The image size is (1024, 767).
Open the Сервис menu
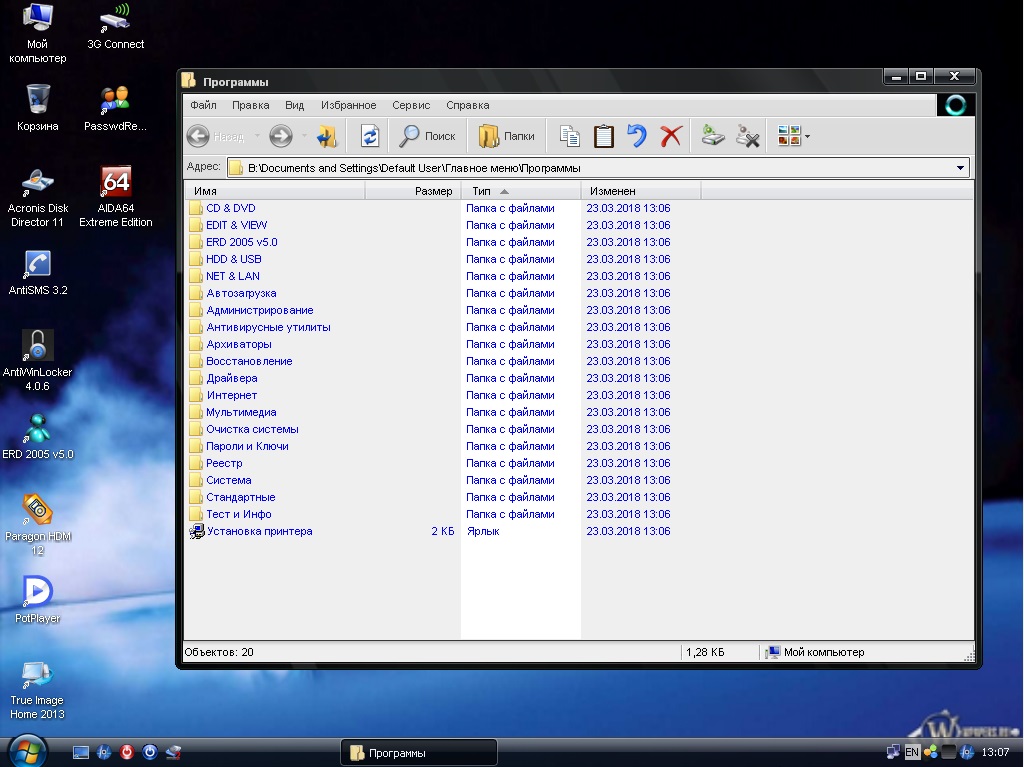tap(411, 105)
